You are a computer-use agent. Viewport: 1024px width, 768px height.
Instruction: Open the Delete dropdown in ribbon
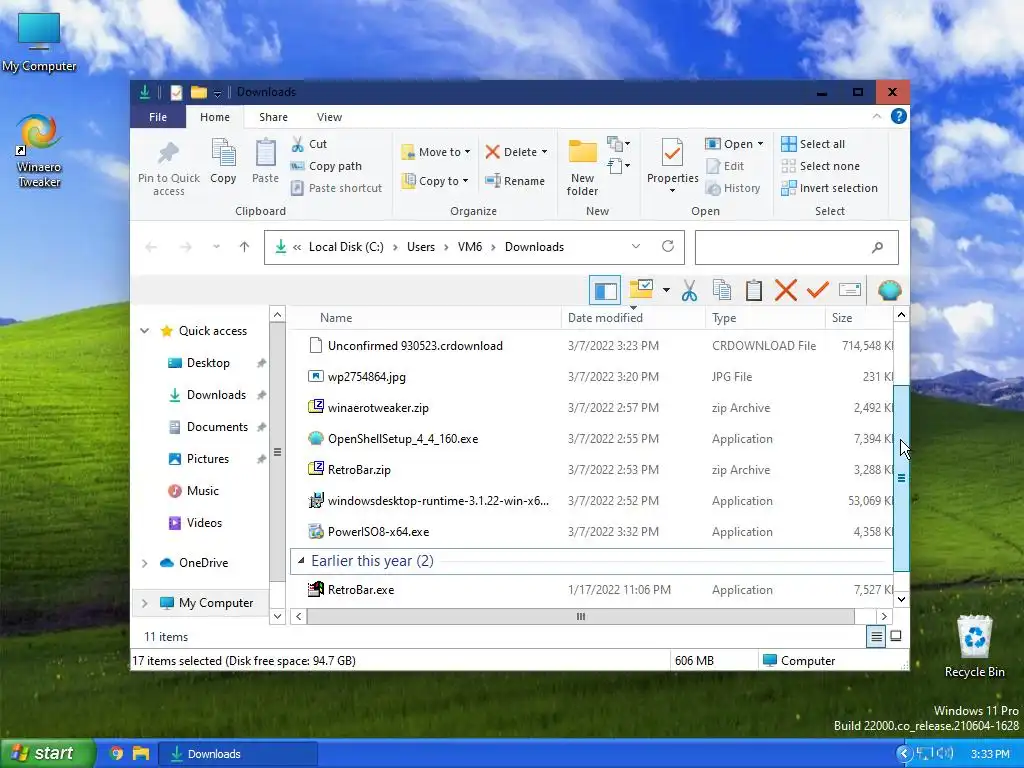[516, 152]
